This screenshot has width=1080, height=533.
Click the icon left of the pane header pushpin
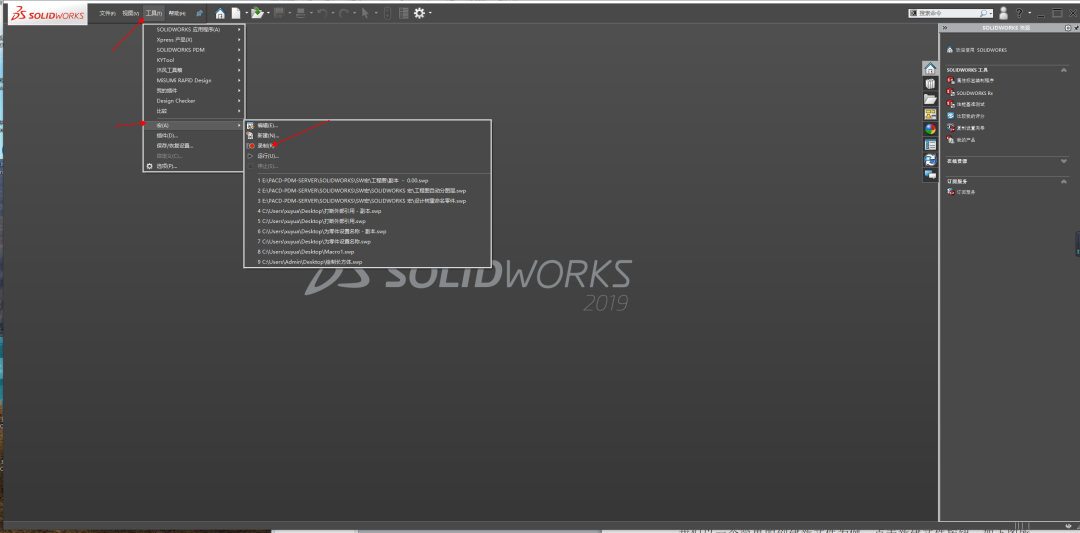[x=1068, y=28]
